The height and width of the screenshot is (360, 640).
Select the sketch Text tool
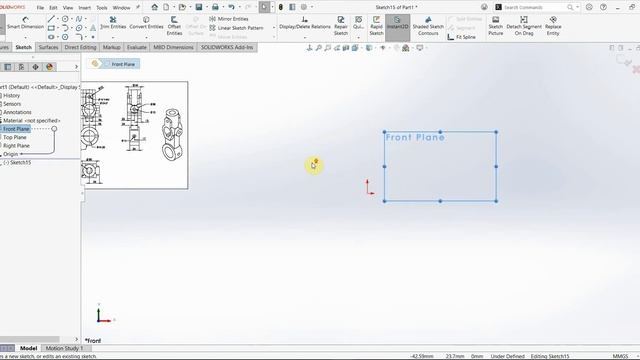coord(93,28)
